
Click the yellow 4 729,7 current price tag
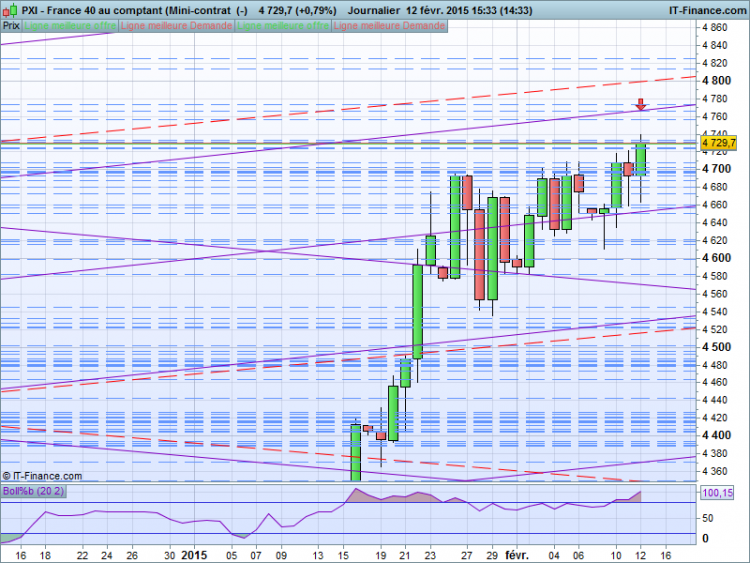tap(718, 143)
